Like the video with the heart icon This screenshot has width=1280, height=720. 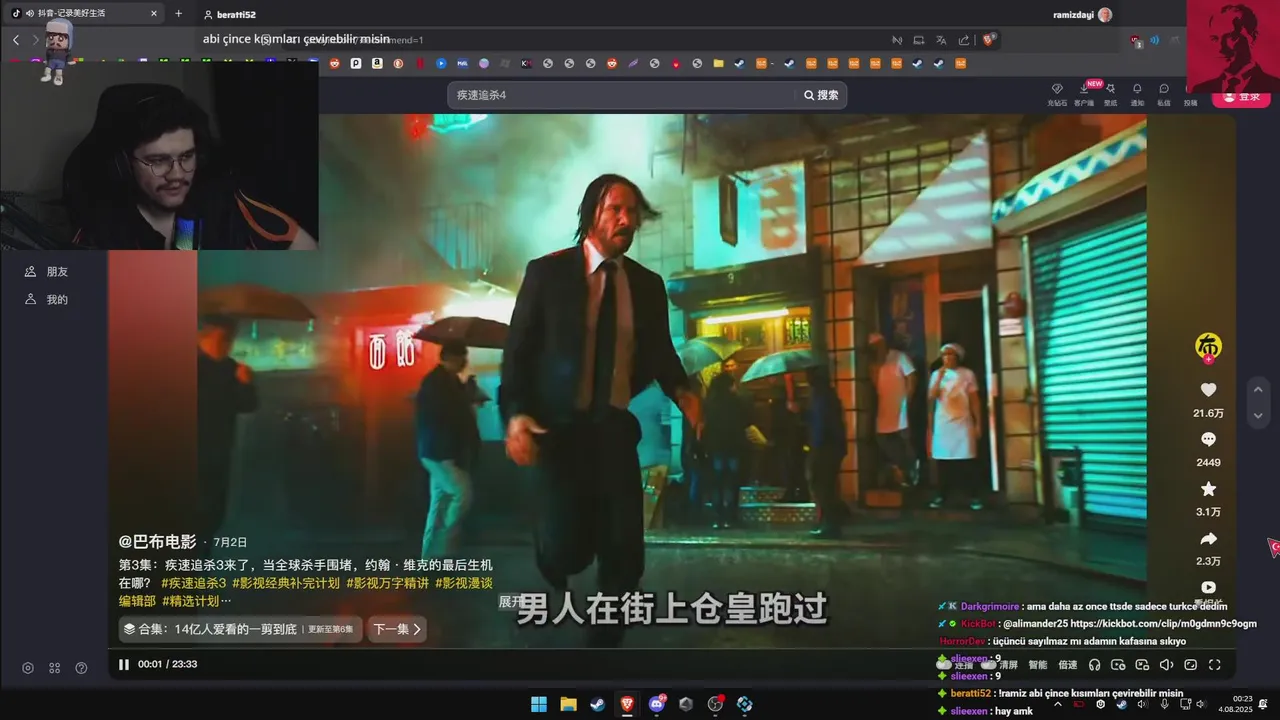1208,390
